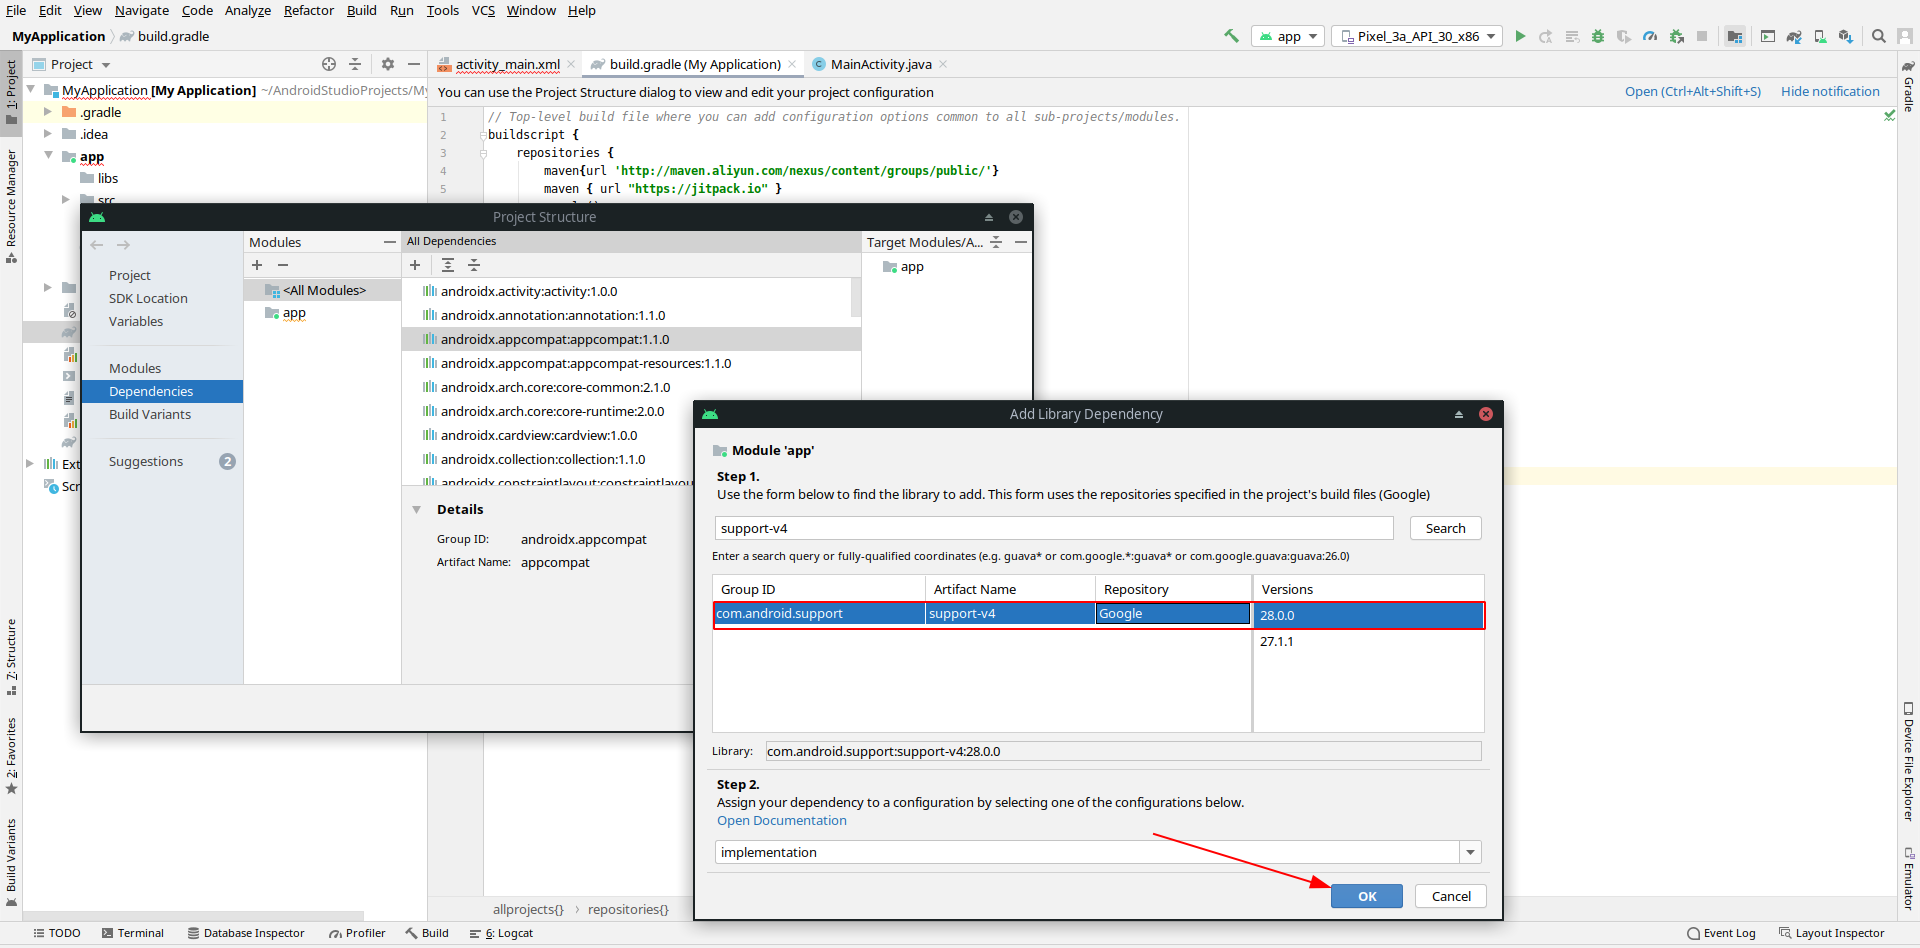Open the Terminal tool window
1920x948 pixels.
point(132,933)
